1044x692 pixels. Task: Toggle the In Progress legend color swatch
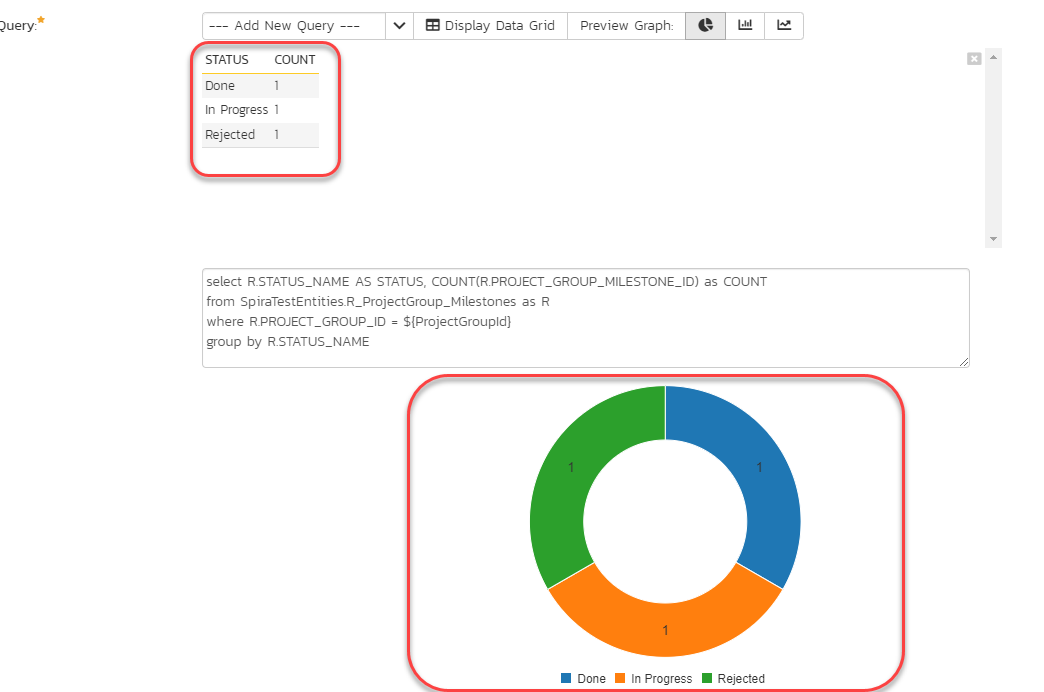click(x=620, y=678)
